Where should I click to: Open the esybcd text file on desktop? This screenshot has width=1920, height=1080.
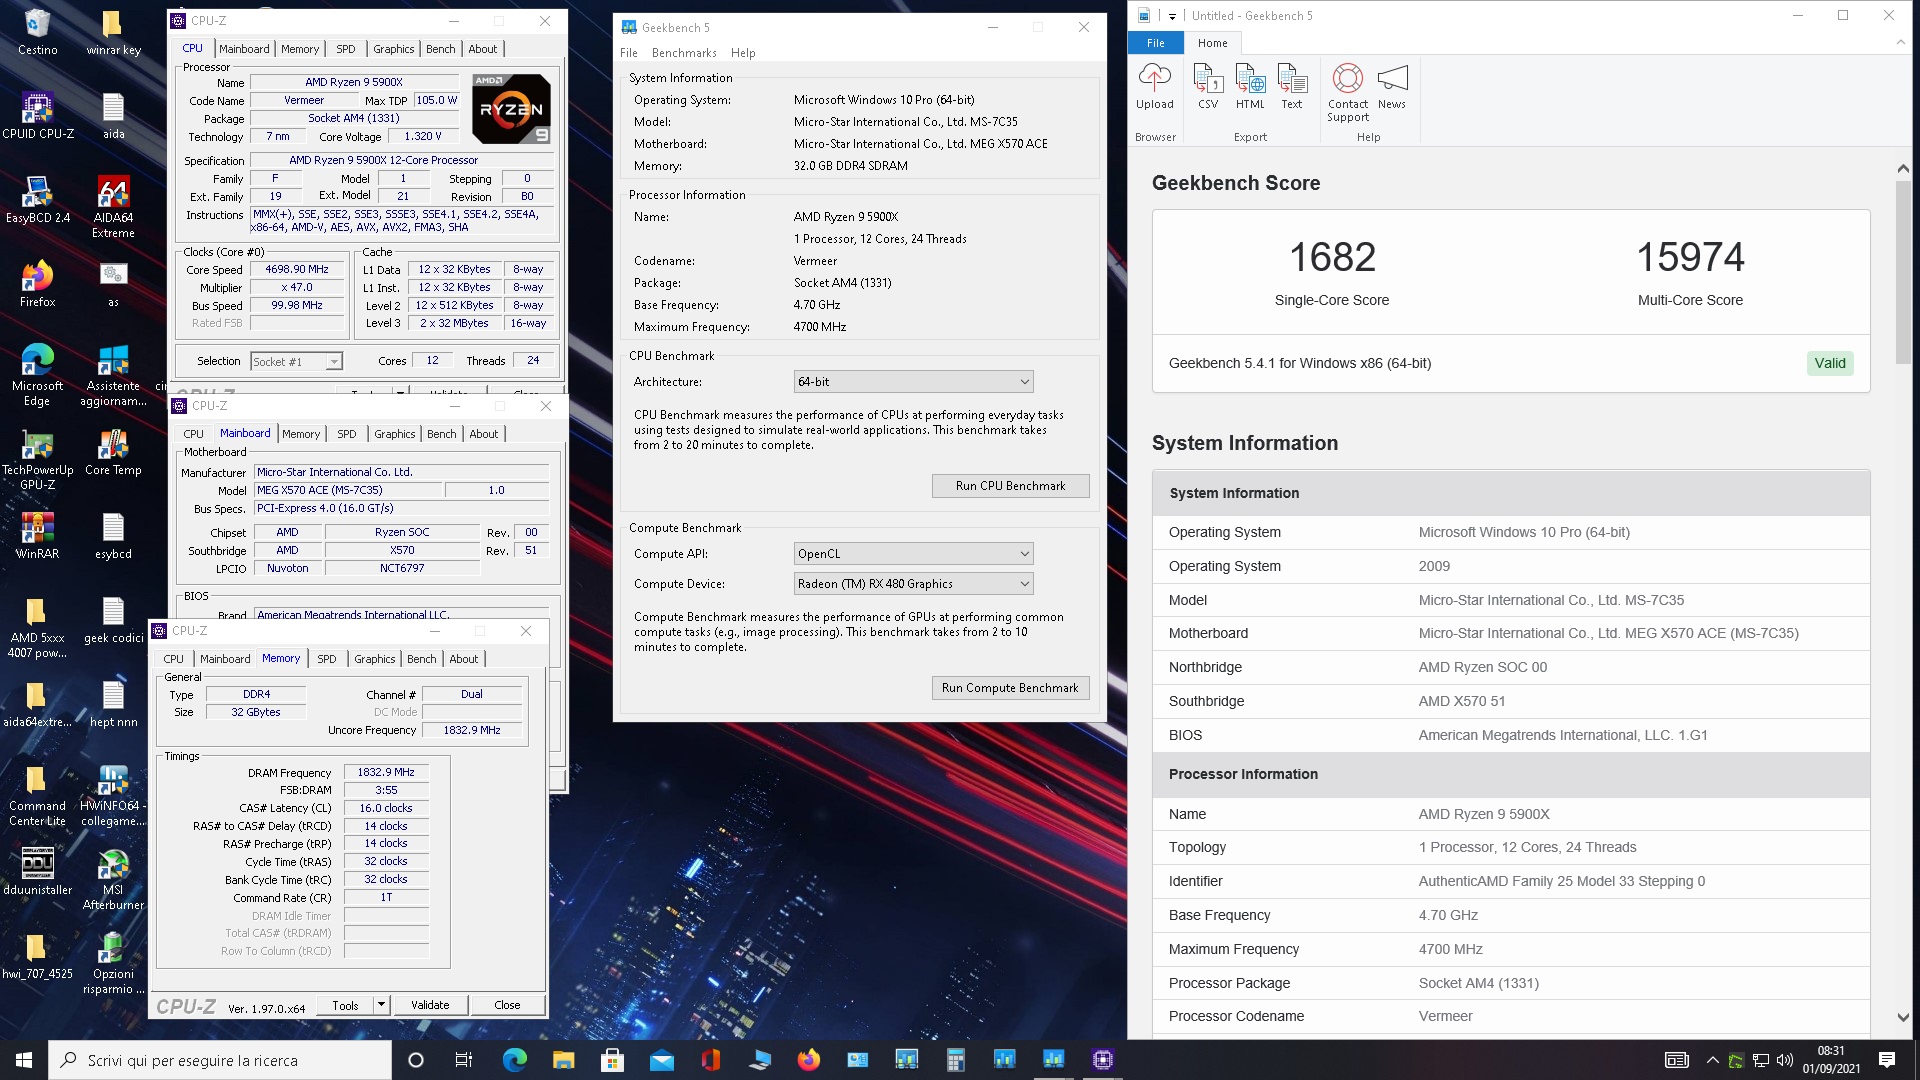pos(113,536)
